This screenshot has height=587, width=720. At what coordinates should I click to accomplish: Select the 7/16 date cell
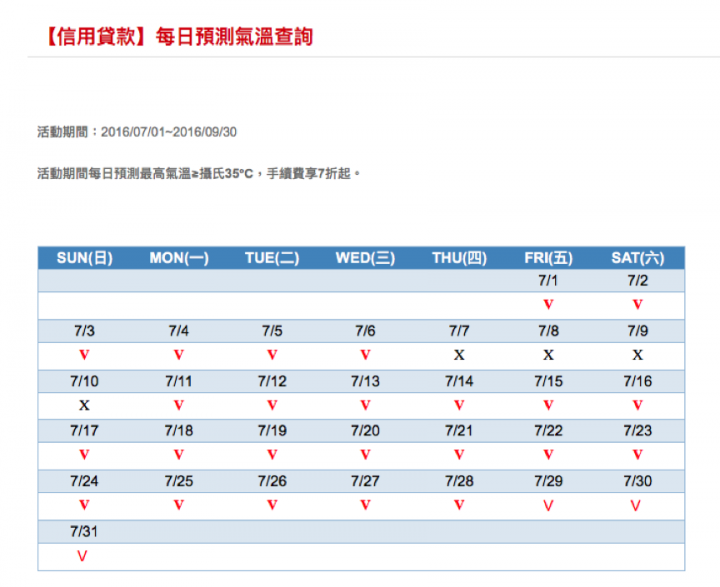pos(638,381)
